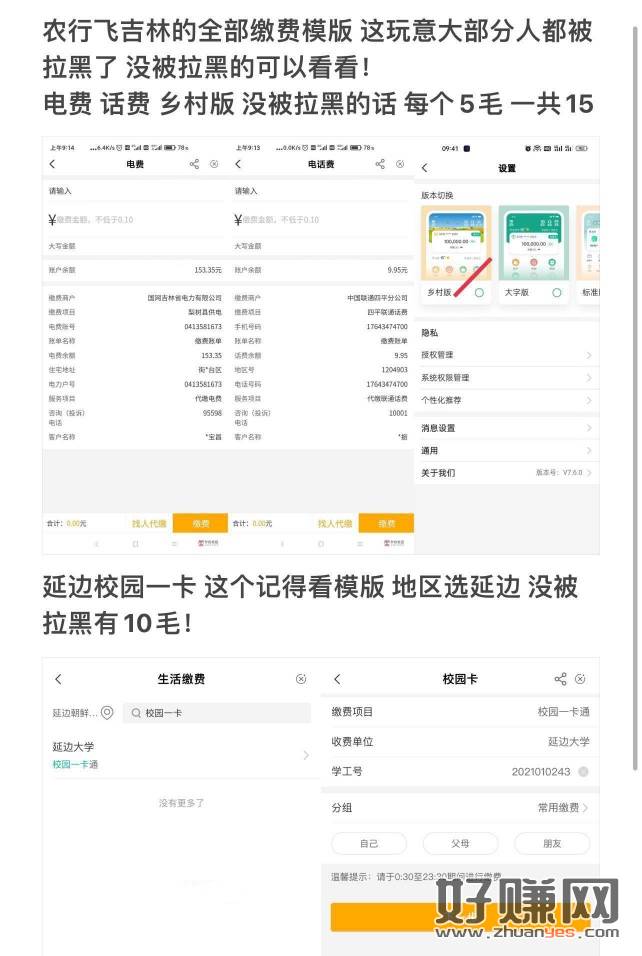Viewport: 642px width, 956px height.
Task: Open the 个性化推荐 settings row
Action: (x=507, y=400)
